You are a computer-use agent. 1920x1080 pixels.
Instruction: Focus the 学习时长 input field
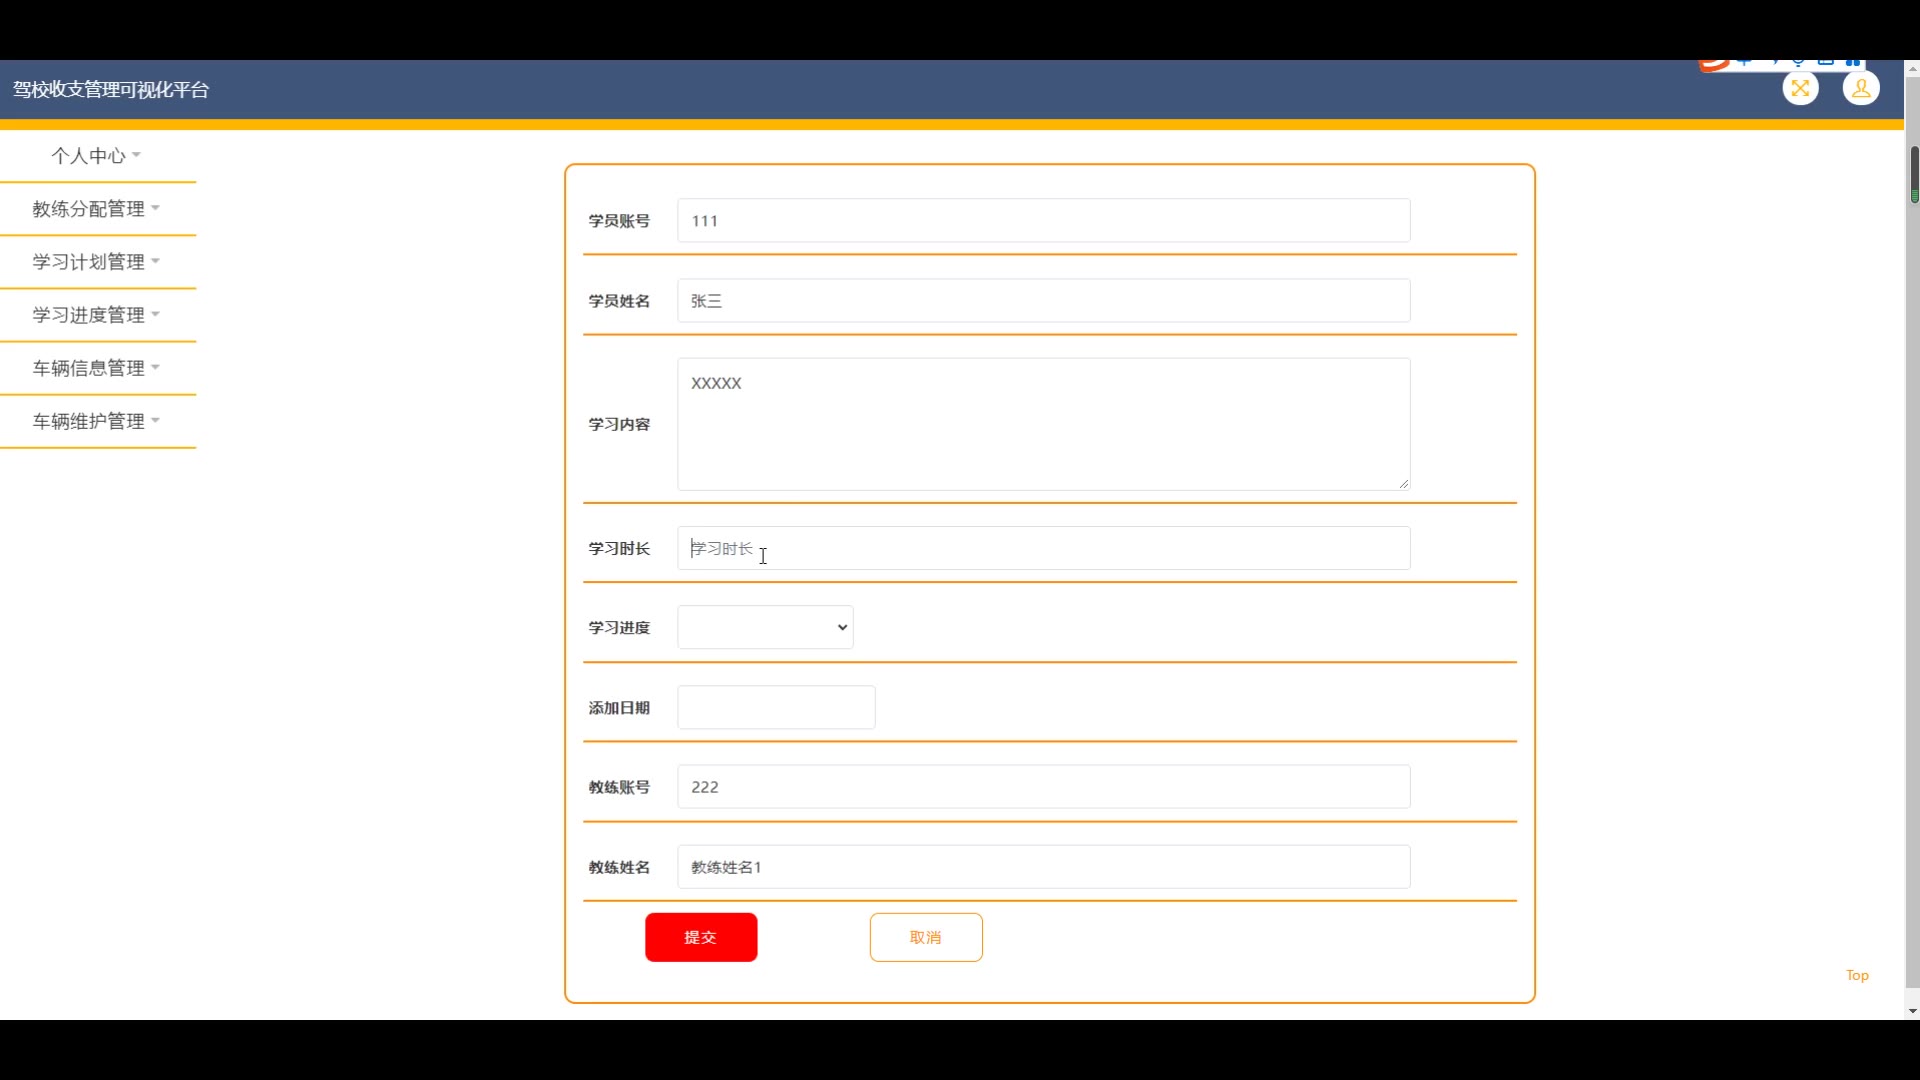point(1043,548)
